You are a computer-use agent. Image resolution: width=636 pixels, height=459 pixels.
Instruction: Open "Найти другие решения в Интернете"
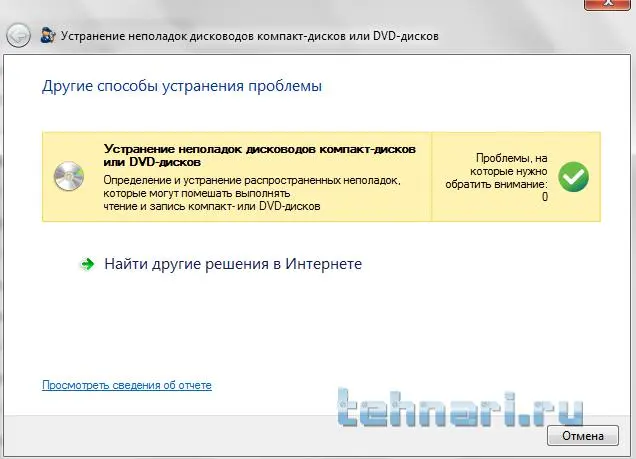coord(233,264)
